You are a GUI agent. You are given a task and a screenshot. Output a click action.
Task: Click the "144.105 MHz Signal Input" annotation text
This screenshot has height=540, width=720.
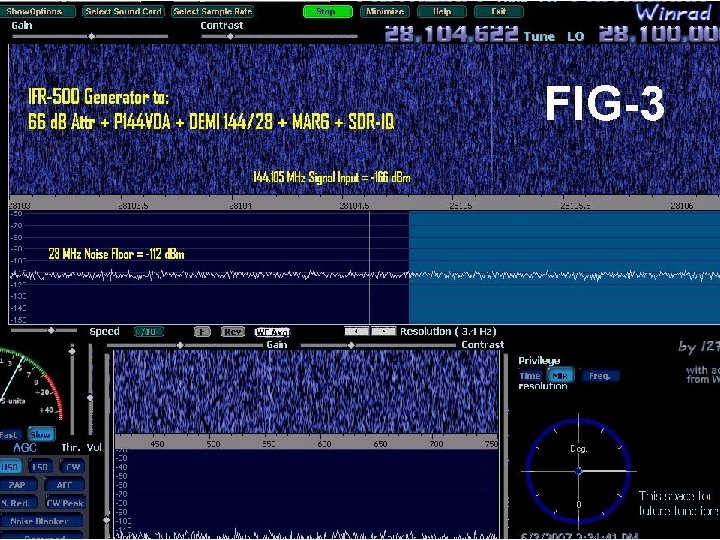(x=332, y=177)
